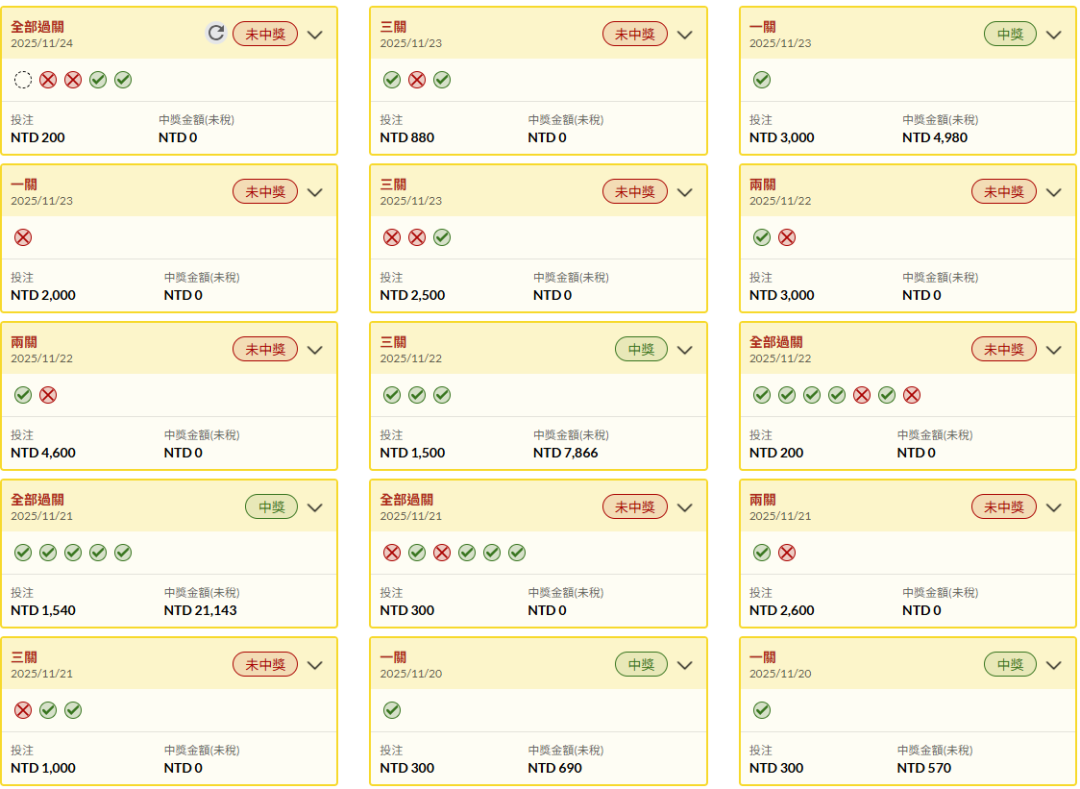This screenshot has width=1080, height=789.
Task: Click the green check on the NTD 4,980 winning bet
Action: click(x=762, y=80)
